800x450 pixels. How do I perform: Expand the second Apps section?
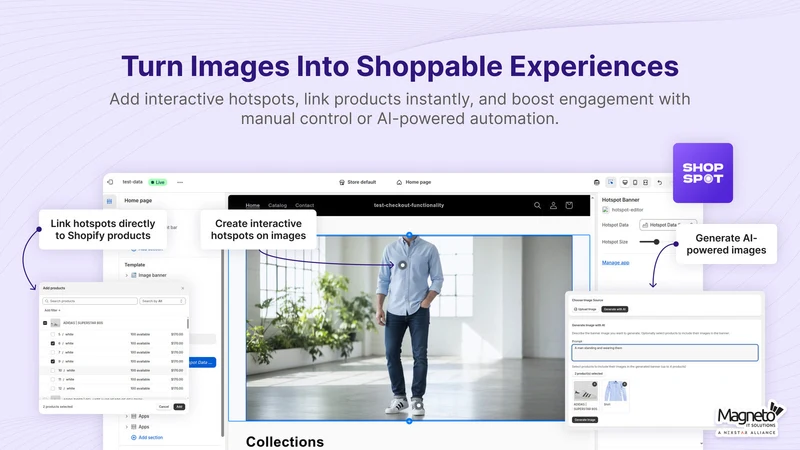point(127,427)
